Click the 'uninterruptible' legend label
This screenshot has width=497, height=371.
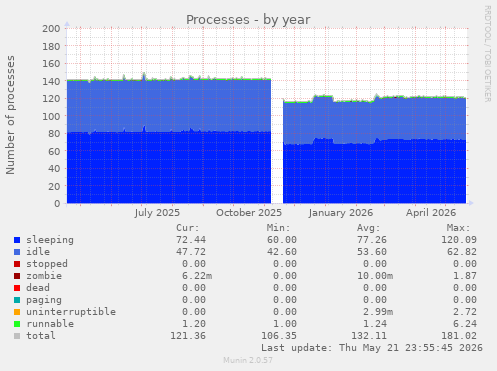coord(71,312)
